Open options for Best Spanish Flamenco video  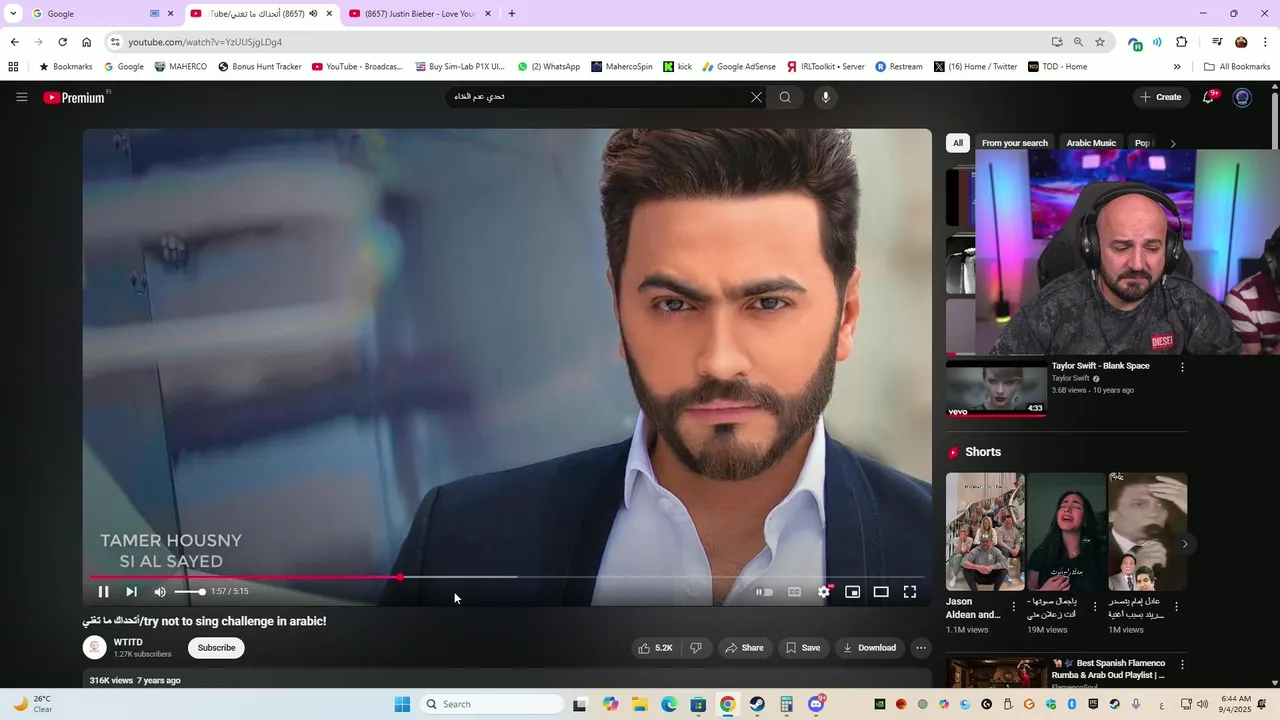click(1182, 665)
